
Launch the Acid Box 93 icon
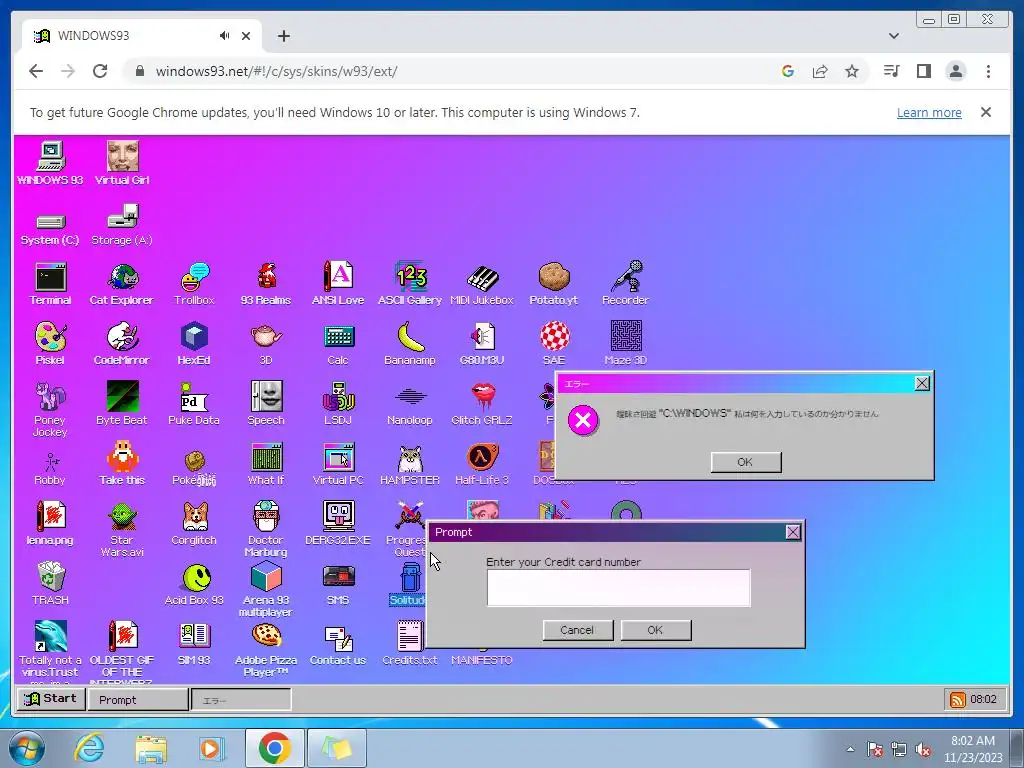click(x=194, y=584)
